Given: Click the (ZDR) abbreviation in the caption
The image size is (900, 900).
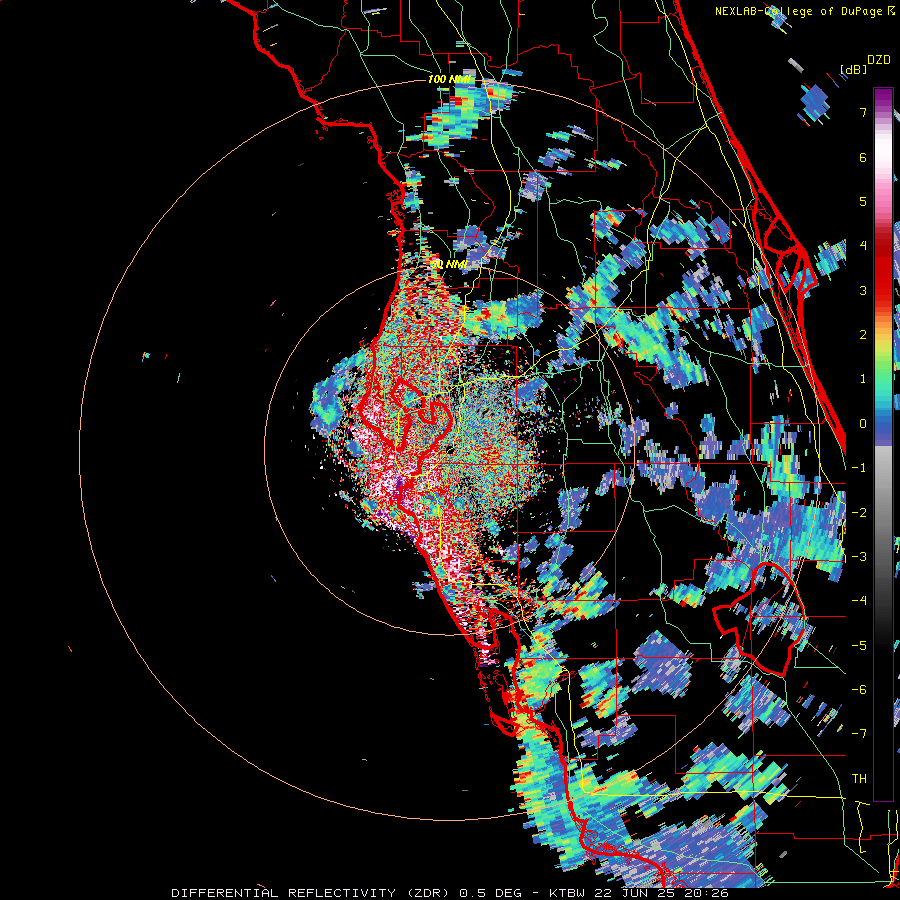Looking at the screenshot, I should click(x=428, y=893).
